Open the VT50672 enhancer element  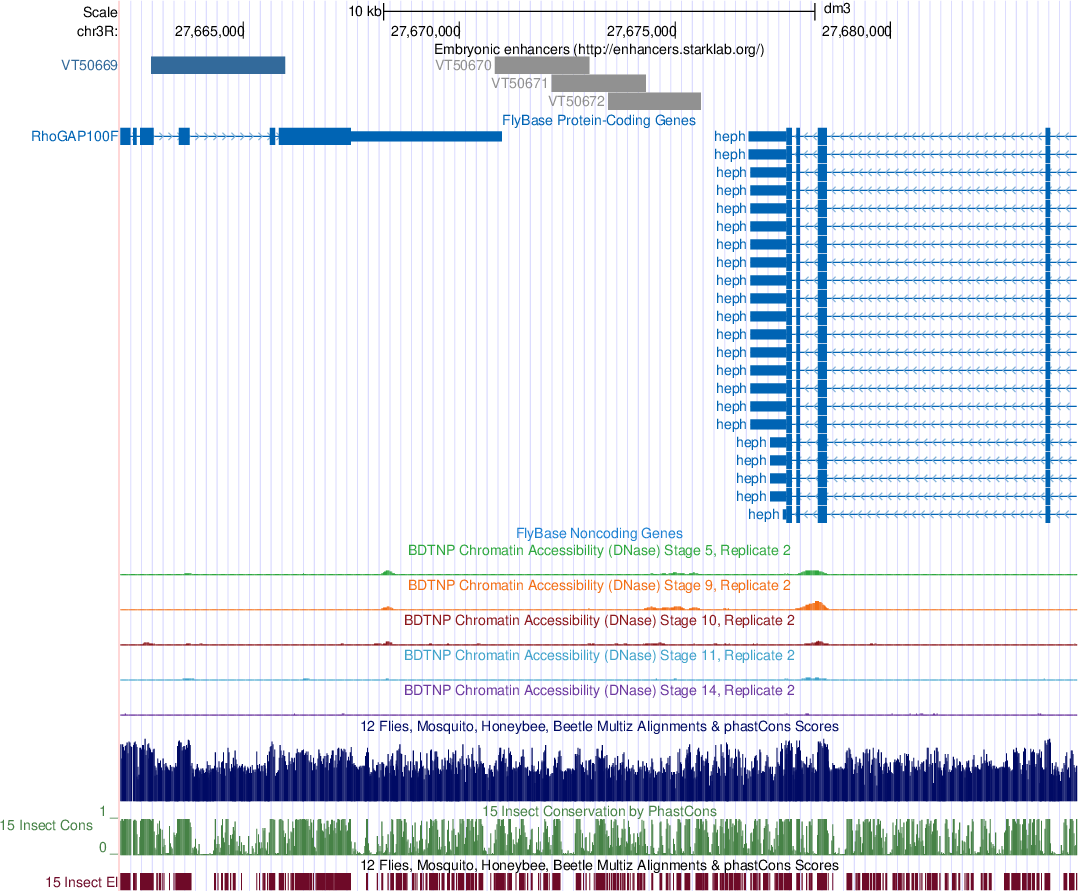pos(654,101)
